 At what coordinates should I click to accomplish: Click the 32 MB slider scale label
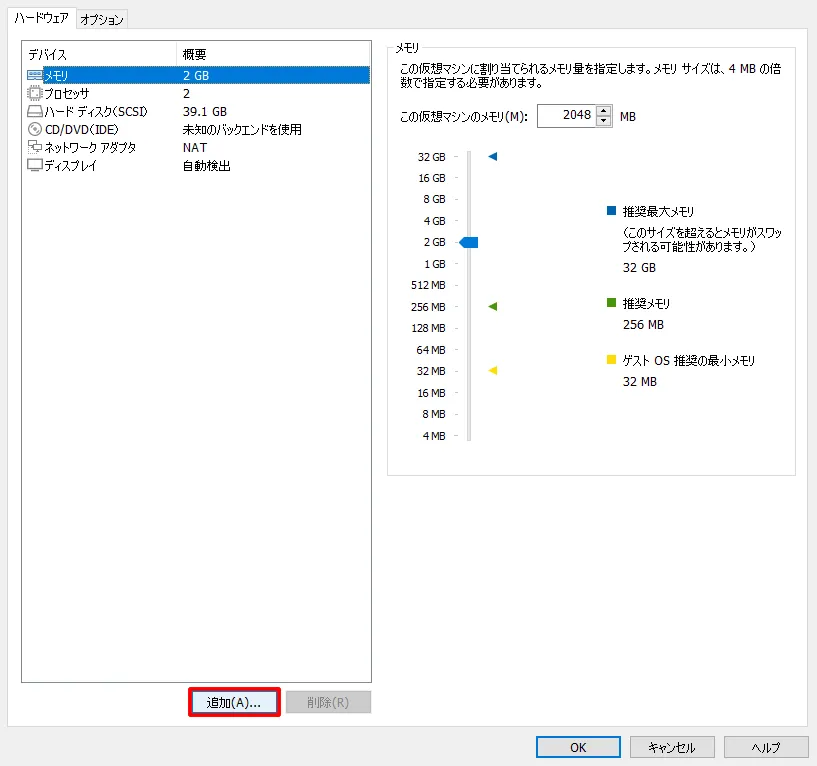point(430,371)
